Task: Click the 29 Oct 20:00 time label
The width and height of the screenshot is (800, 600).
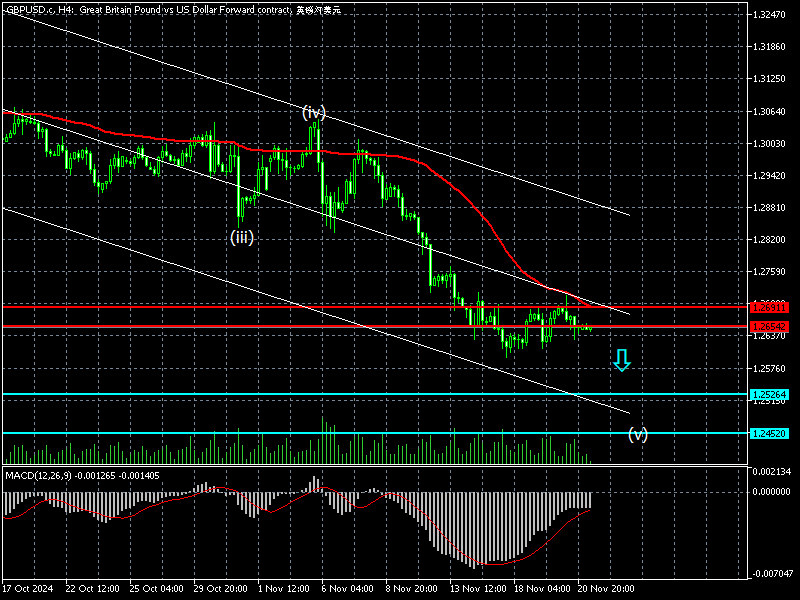Action: [x=221, y=588]
